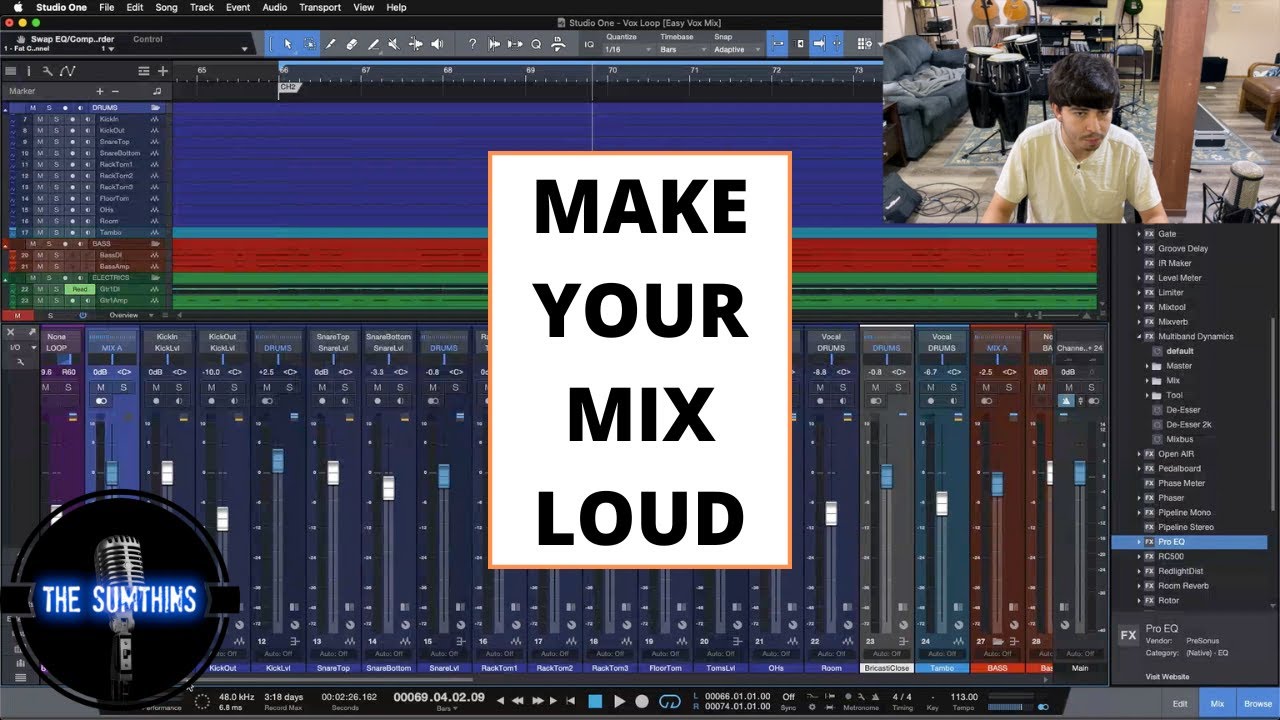
Task: Click the Visit Website link
Action: coord(1168,676)
